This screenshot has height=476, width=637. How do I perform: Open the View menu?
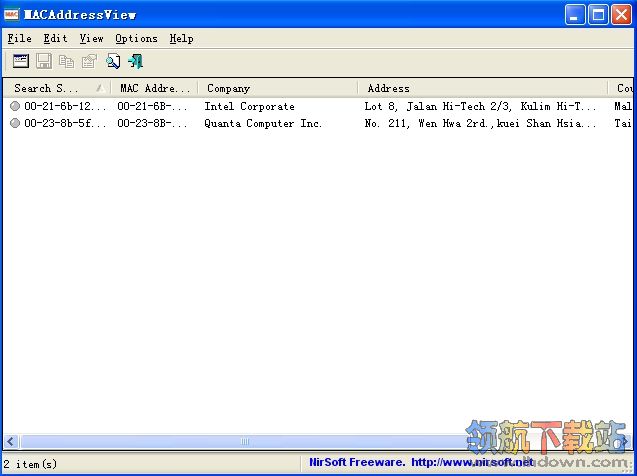91,39
